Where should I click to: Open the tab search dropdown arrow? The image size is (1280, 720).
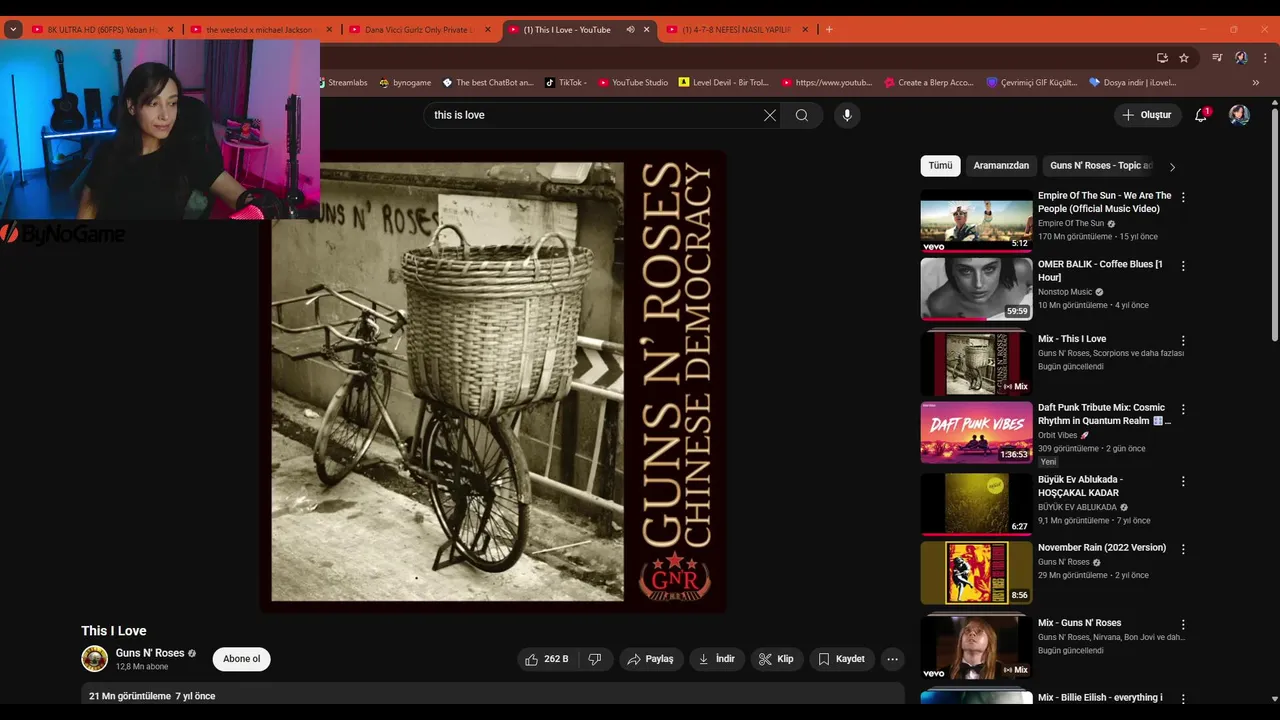13,29
